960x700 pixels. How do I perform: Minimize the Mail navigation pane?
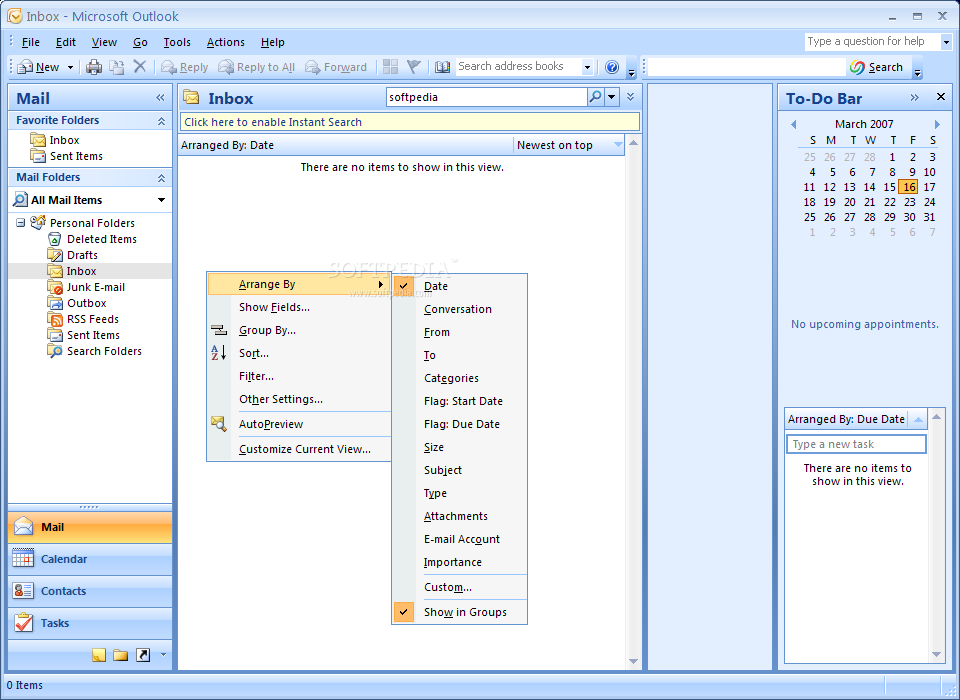point(160,98)
